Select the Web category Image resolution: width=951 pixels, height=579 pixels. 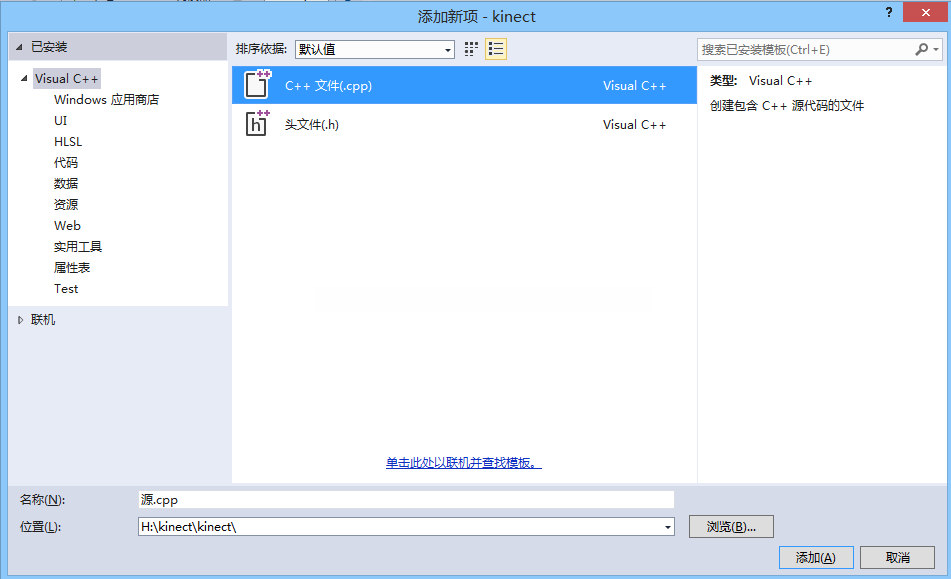pyautogui.click(x=67, y=226)
